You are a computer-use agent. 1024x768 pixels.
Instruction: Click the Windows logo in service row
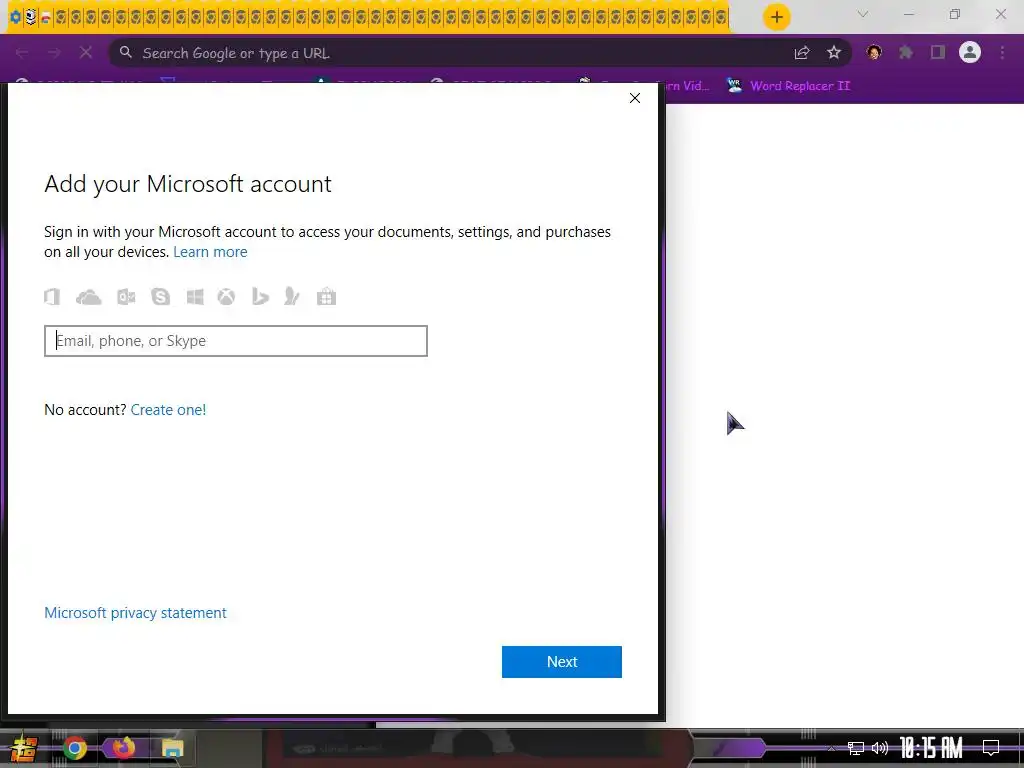195,297
